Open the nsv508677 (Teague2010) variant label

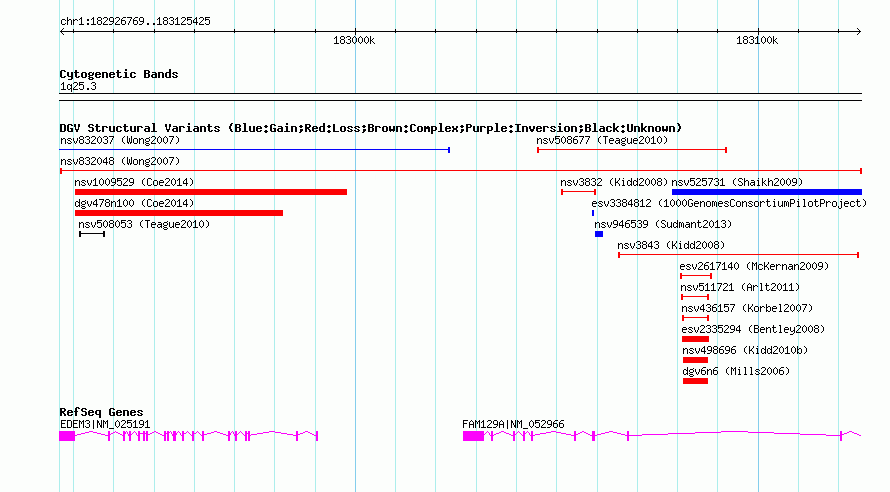[x=602, y=140]
